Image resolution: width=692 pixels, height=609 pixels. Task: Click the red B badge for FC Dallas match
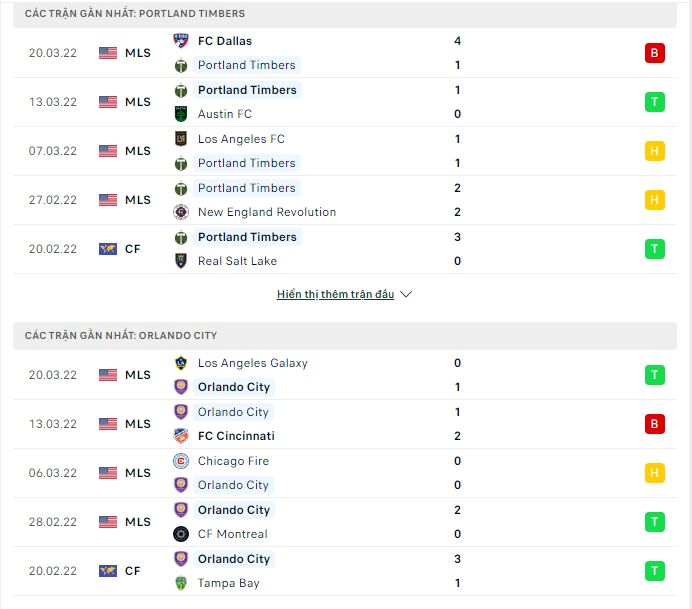tap(655, 53)
